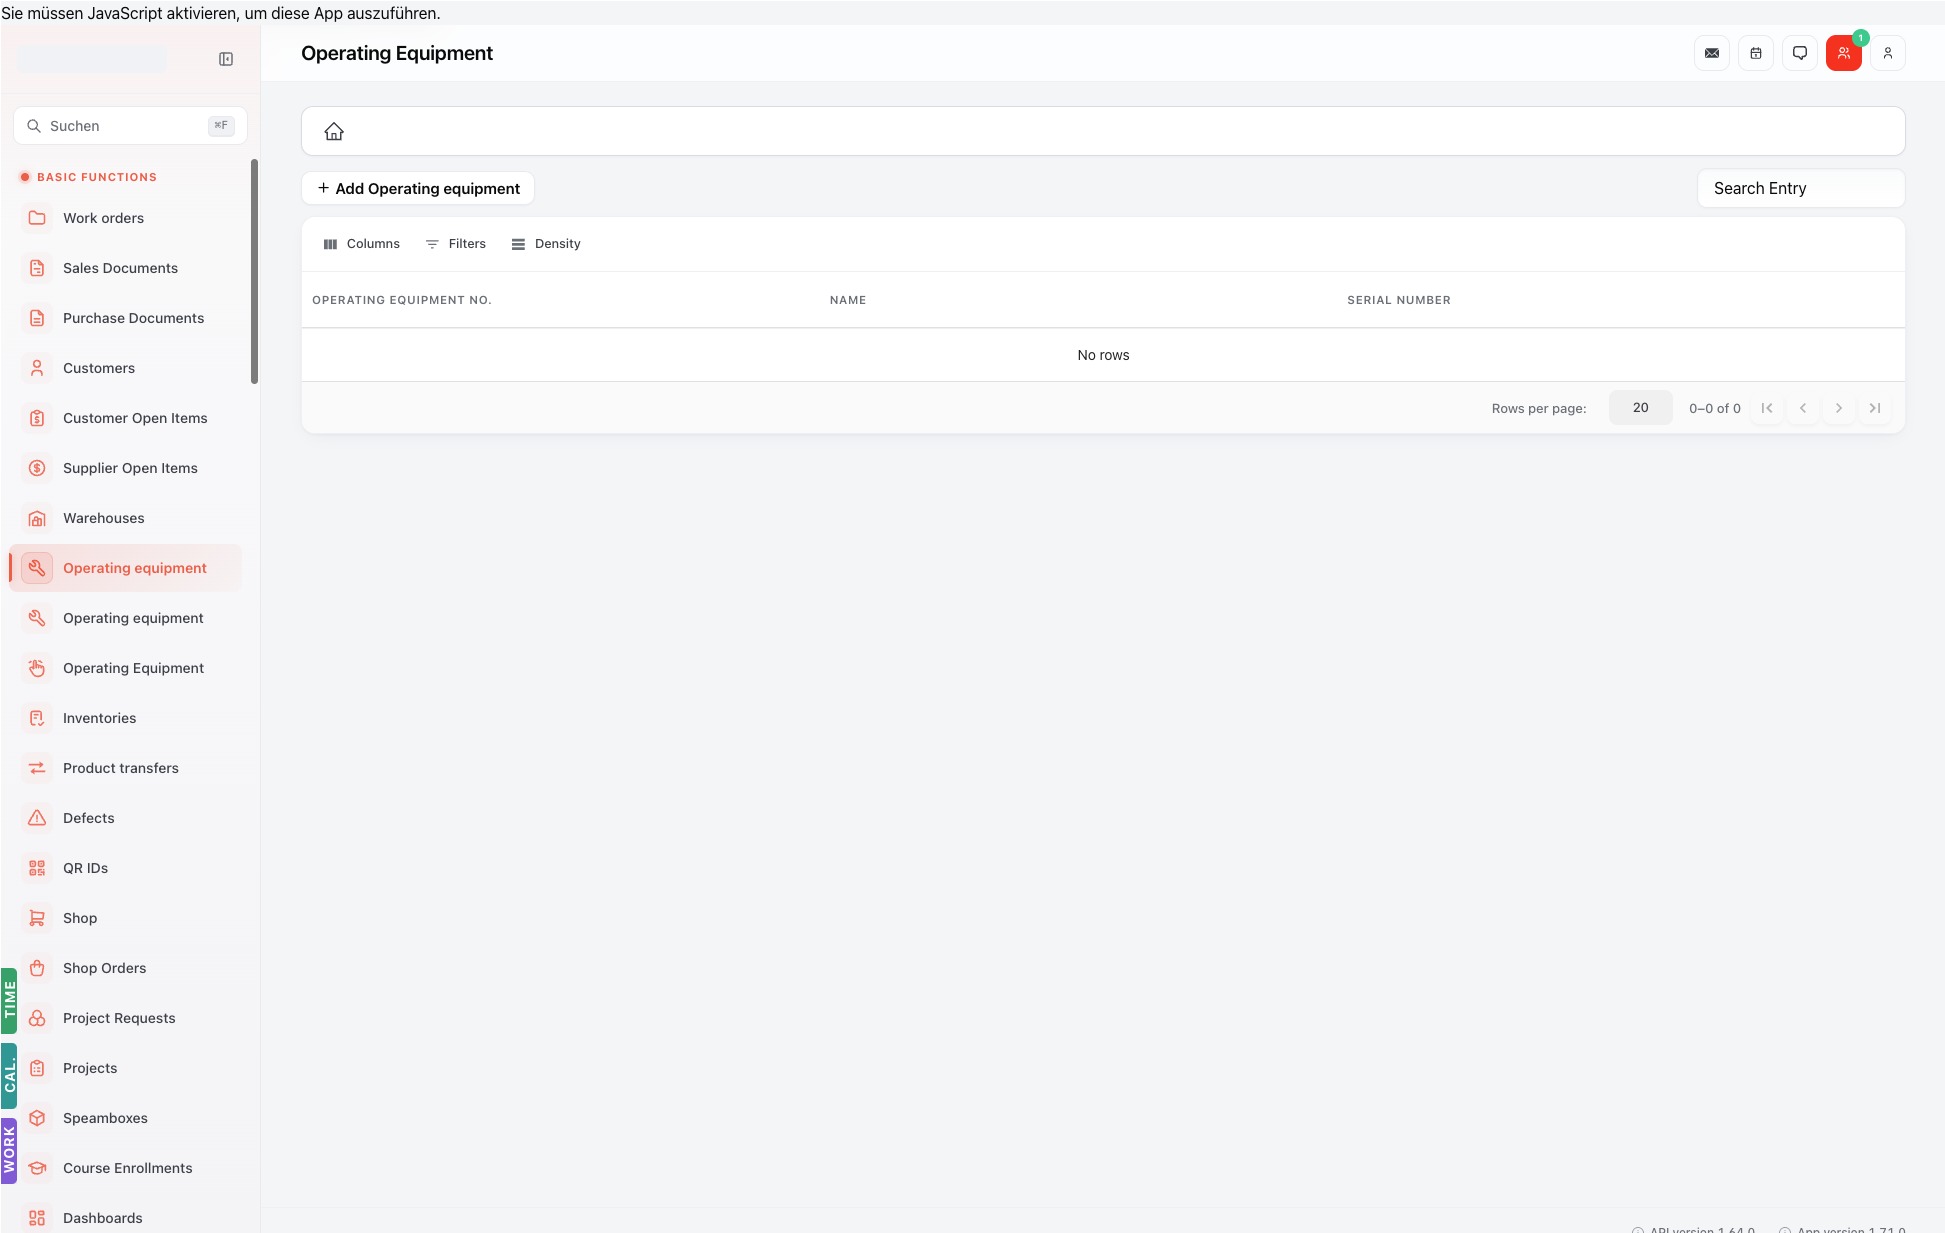Screen dimensions: 1945x1233
Task: Open the mail envelope icon in header
Action: [1712, 53]
